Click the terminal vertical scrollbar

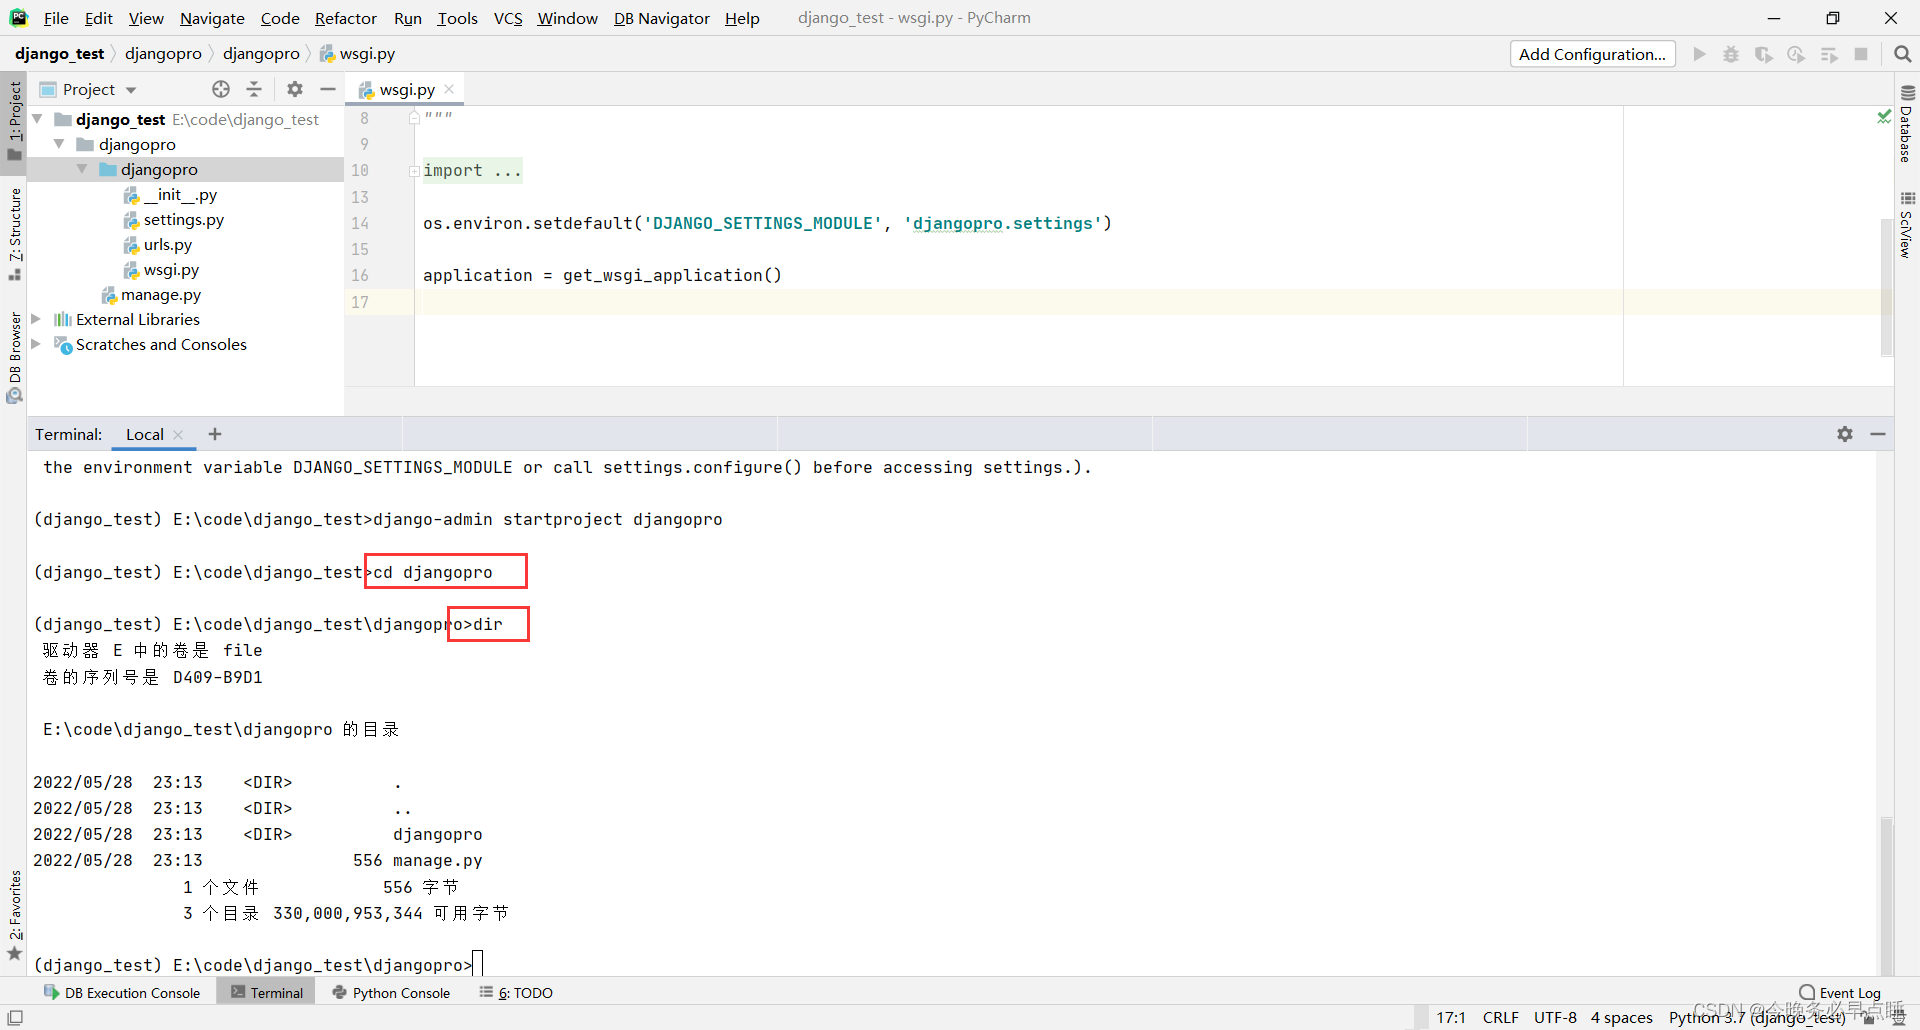pyautogui.click(x=1886, y=895)
